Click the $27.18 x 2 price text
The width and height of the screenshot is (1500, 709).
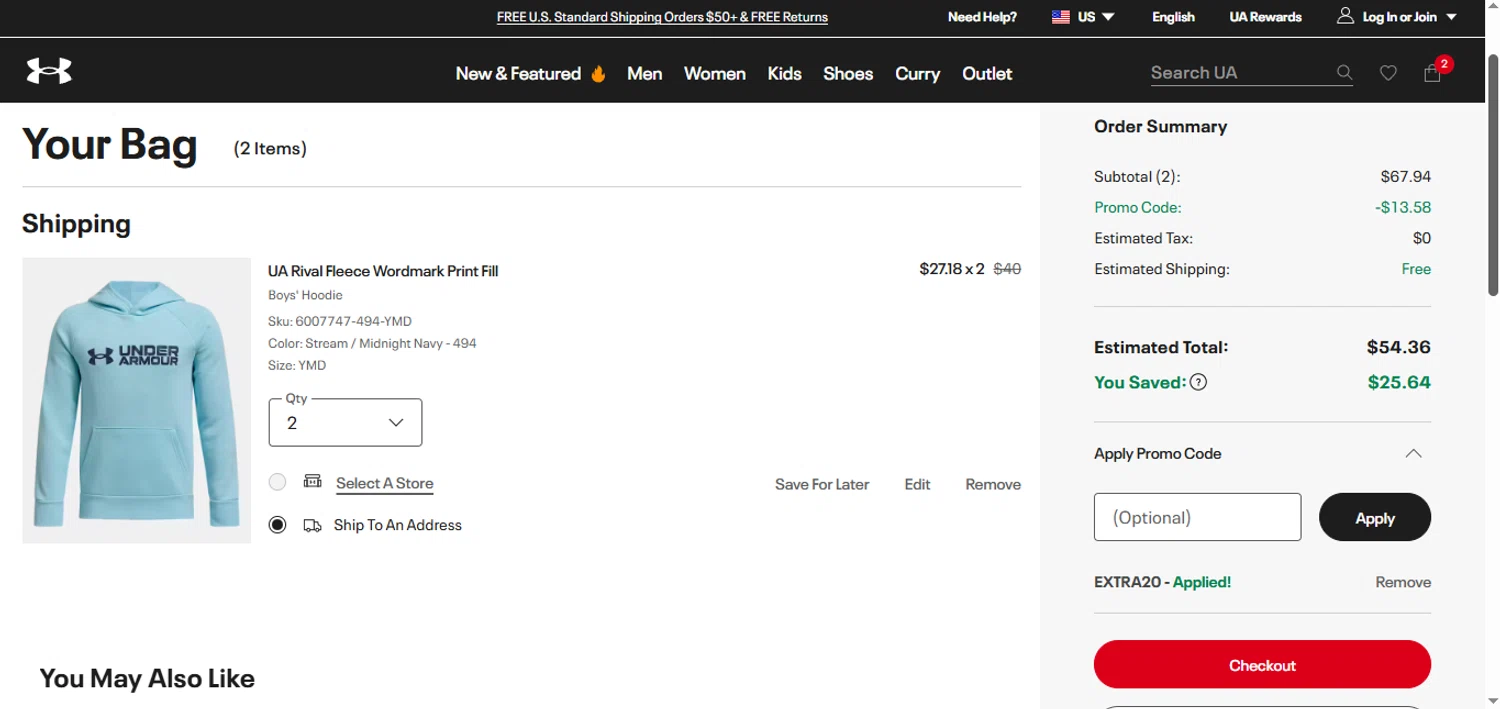(x=952, y=268)
